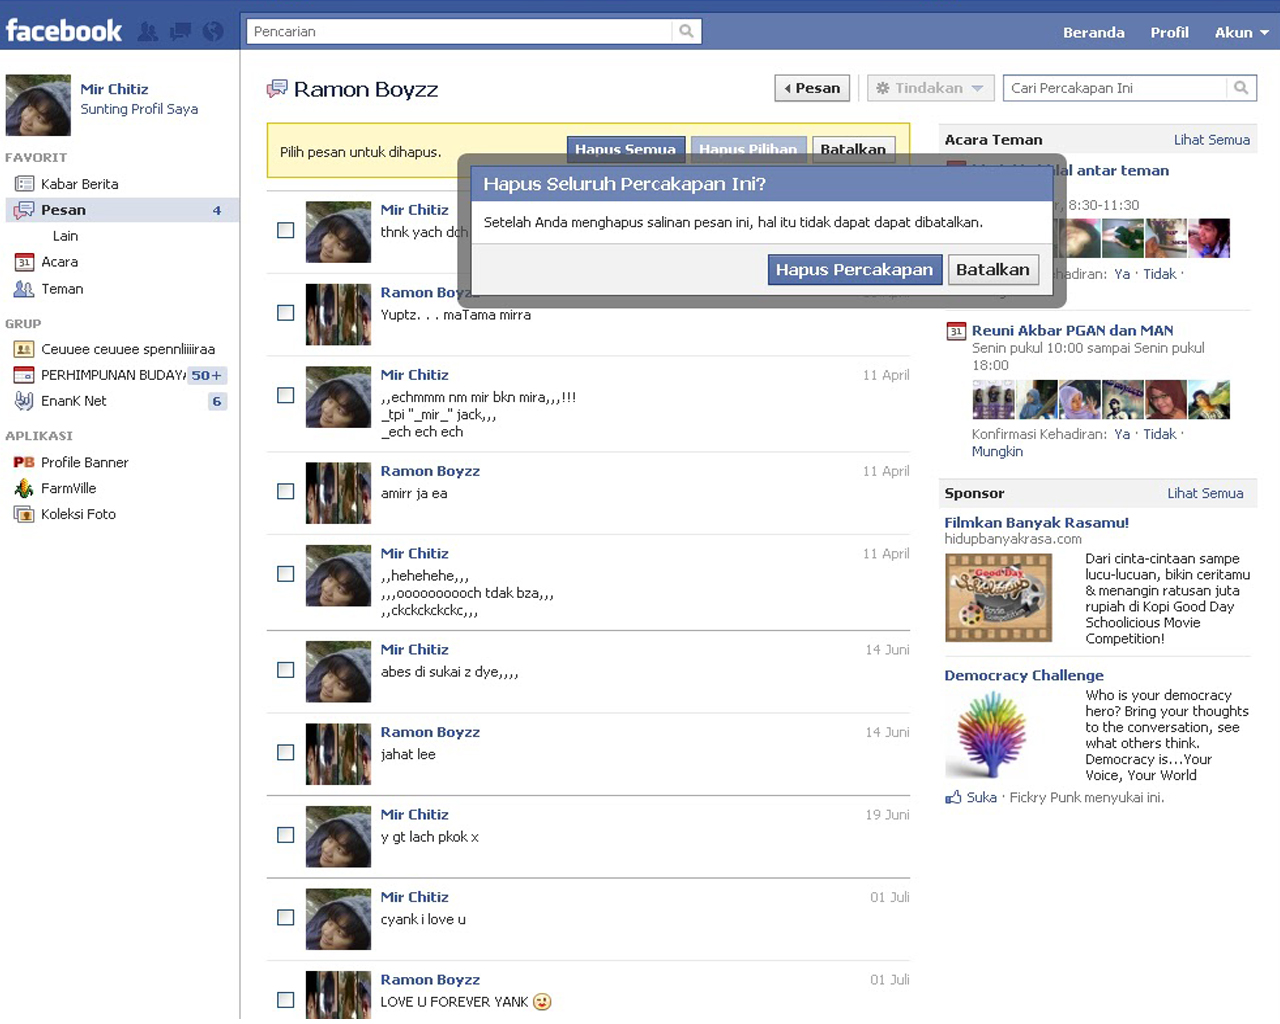Select Pesan in the left sidebar
This screenshot has width=1280, height=1024.
tap(122, 210)
